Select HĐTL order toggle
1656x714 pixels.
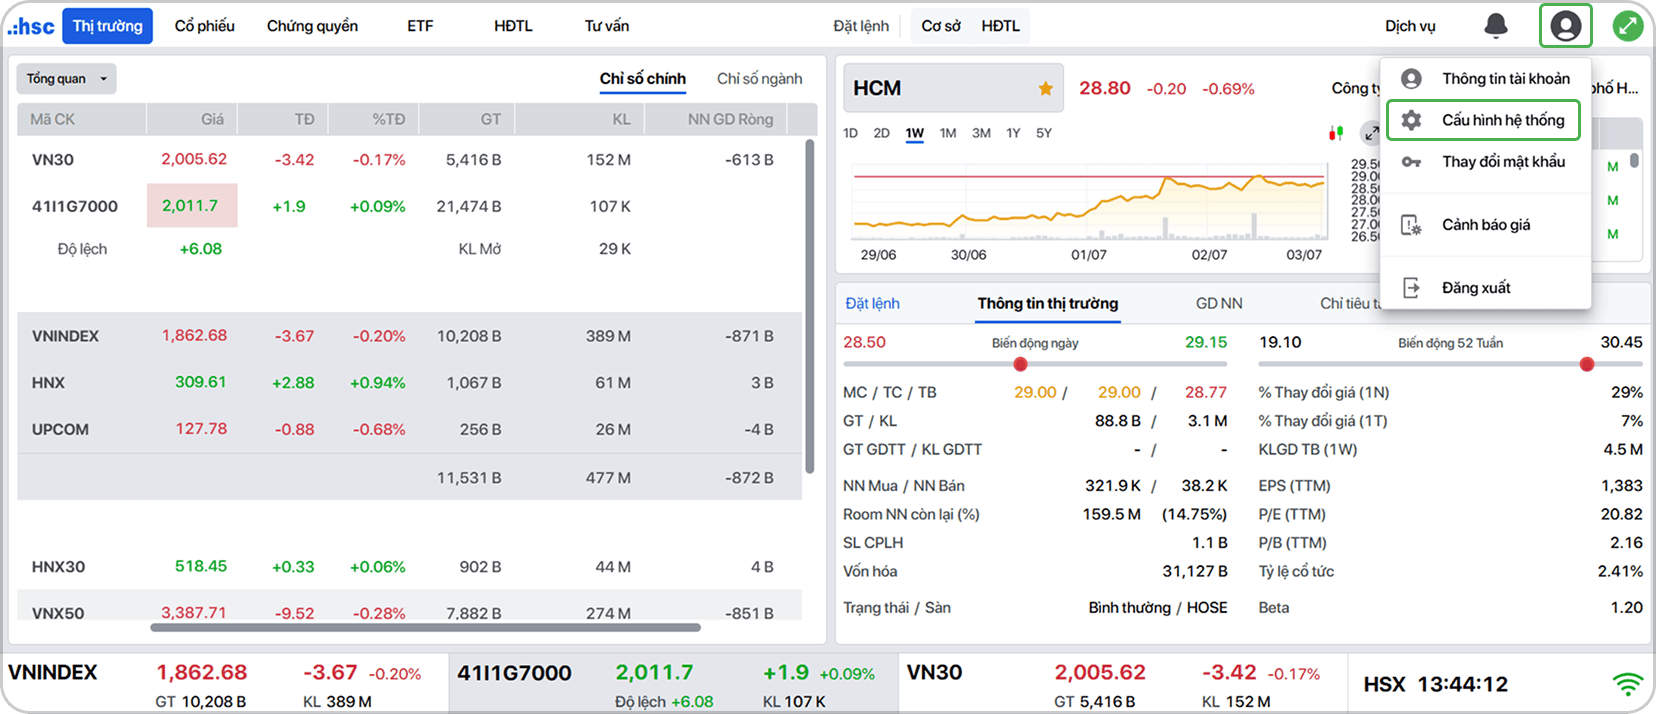tap(1000, 26)
